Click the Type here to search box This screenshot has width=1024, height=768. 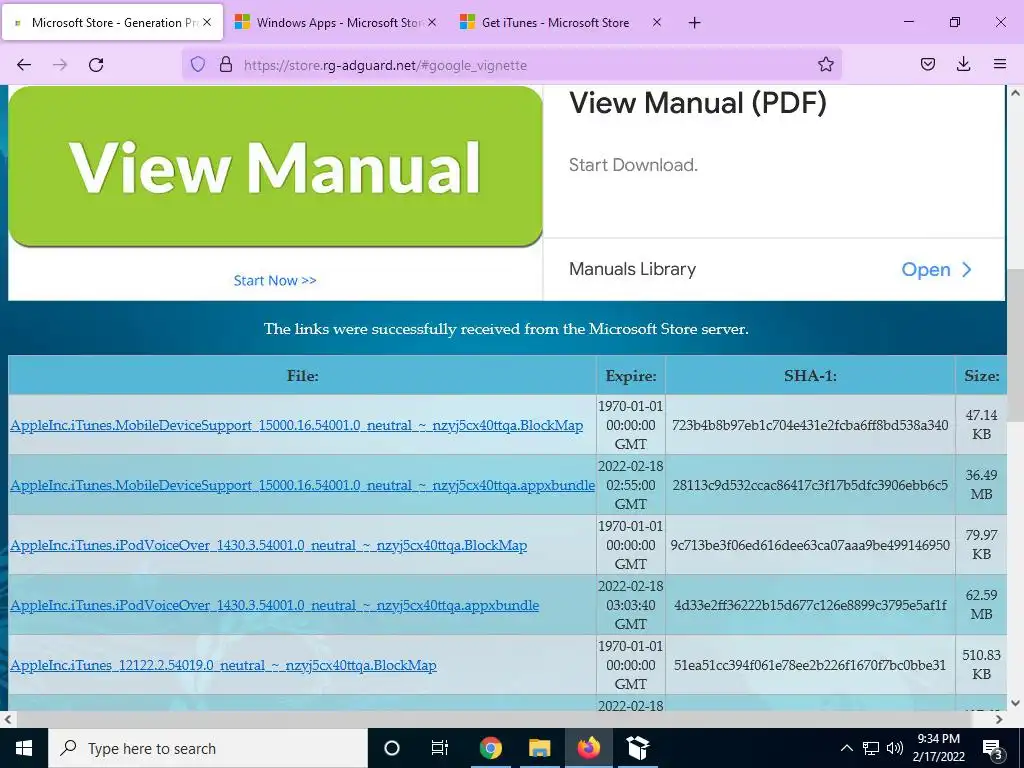tap(208, 748)
